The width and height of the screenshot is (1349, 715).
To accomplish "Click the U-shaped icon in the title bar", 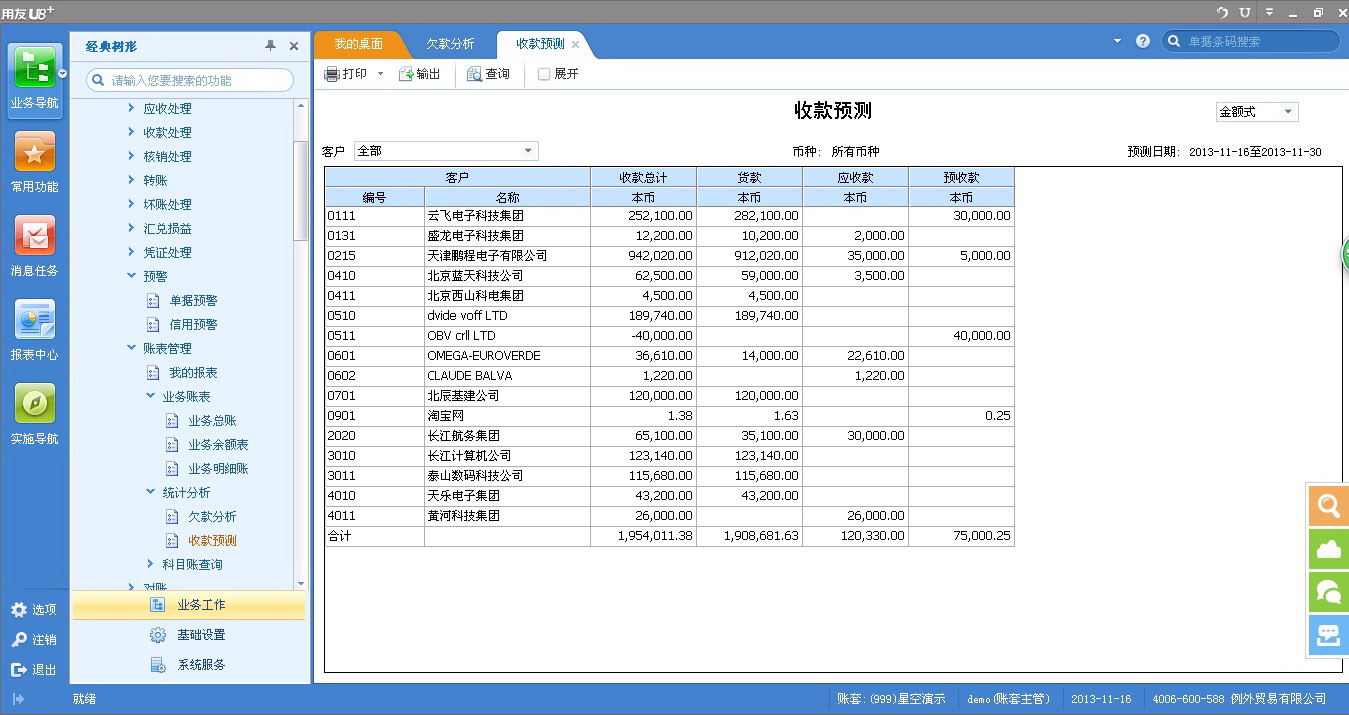I will coord(1245,12).
